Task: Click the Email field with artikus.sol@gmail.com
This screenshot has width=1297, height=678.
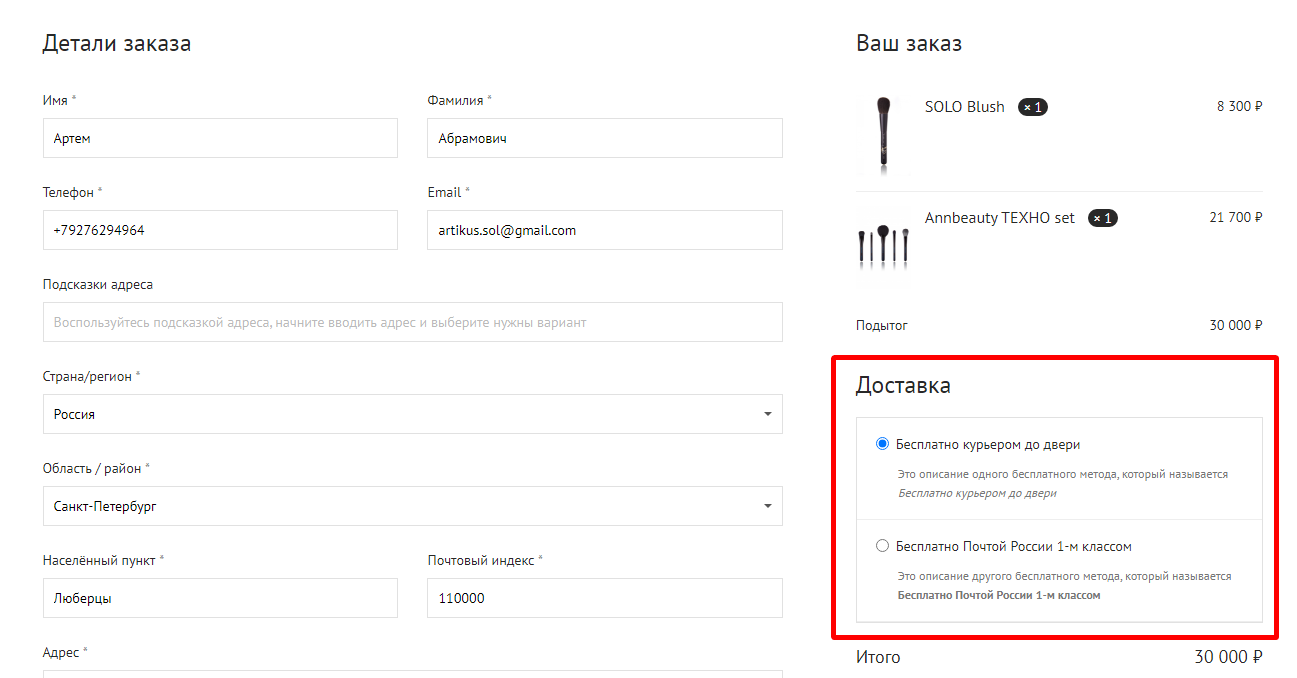Action: pyautogui.click(x=604, y=230)
